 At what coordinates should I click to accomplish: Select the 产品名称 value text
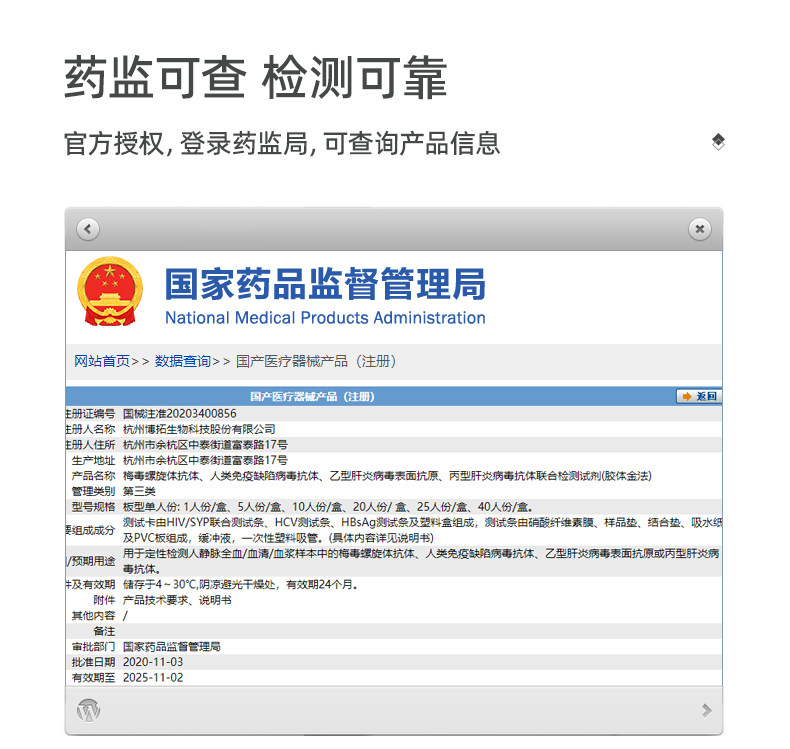[x=387, y=475]
